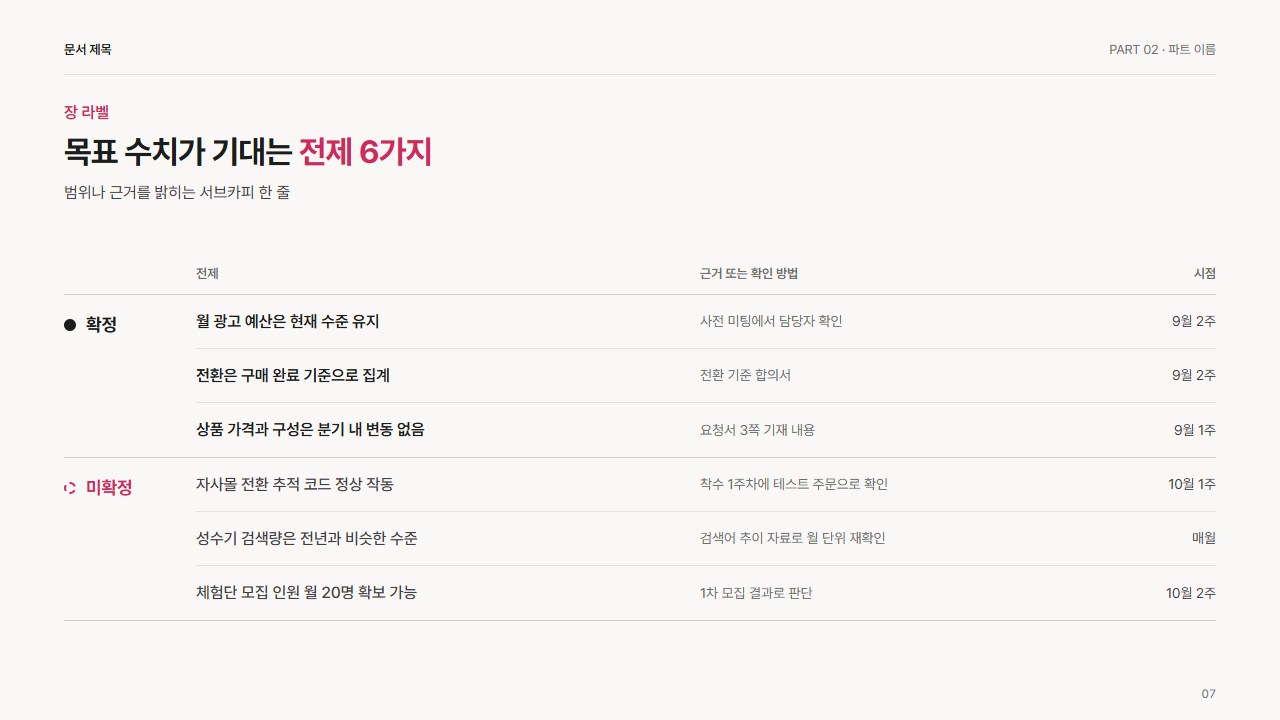The height and width of the screenshot is (720, 1280).
Task: Click the solid circle icon beside 확정
Action: pos(70,325)
